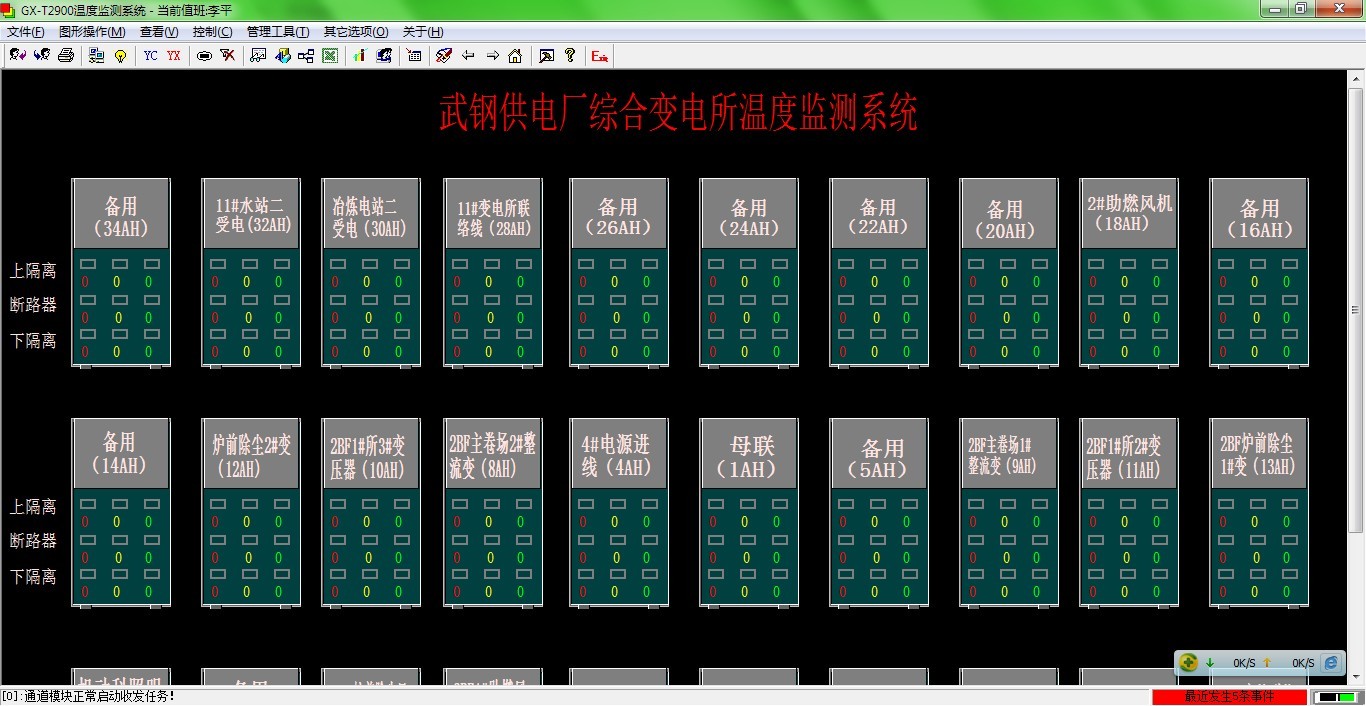Click the user logout icon beside the printer
The width and height of the screenshot is (1366, 706).
[x=41, y=55]
